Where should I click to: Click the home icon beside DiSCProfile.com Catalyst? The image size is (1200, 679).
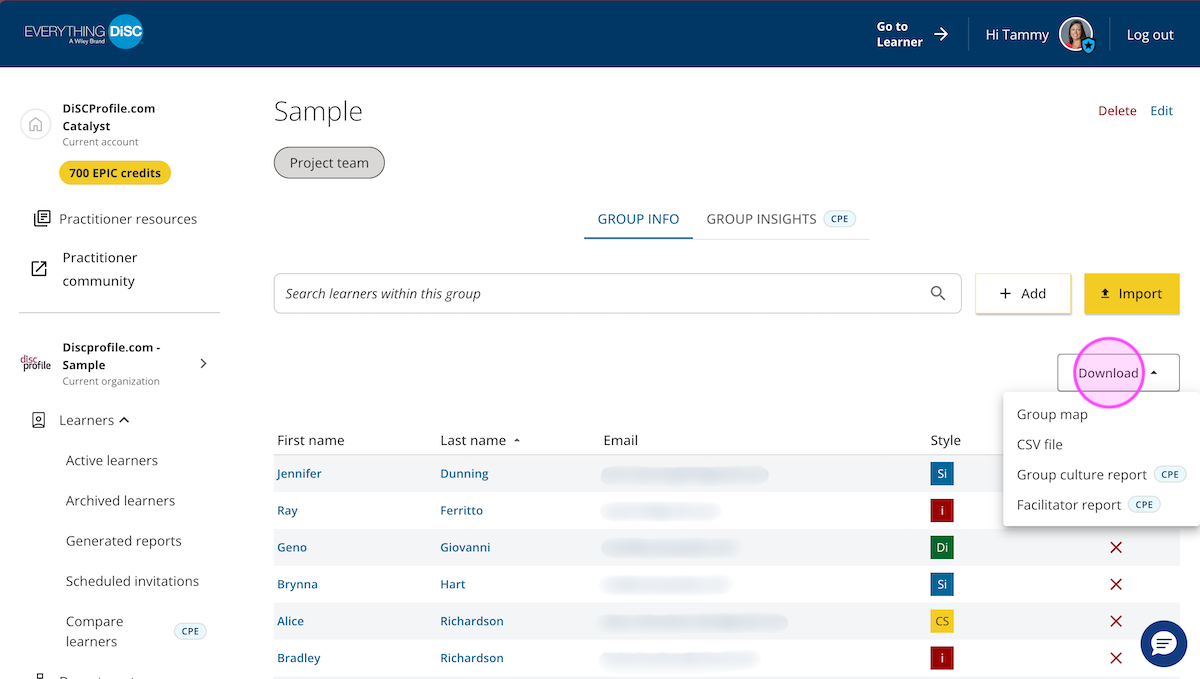[x=36, y=125]
